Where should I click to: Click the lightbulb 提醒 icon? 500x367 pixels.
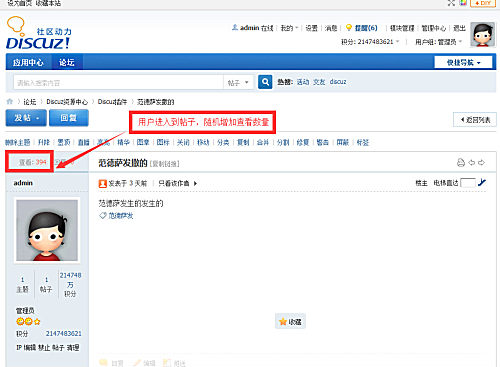pos(349,28)
